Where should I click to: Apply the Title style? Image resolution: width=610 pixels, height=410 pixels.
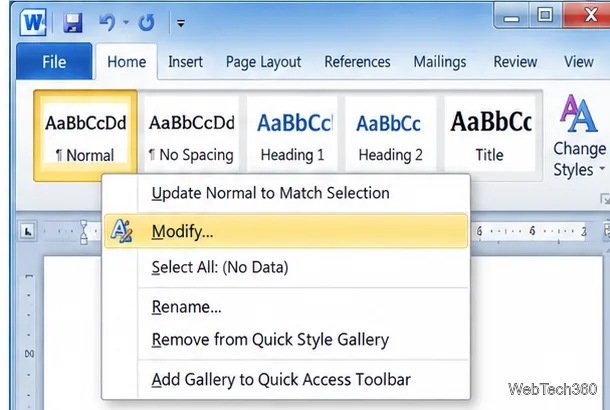point(490,135)
